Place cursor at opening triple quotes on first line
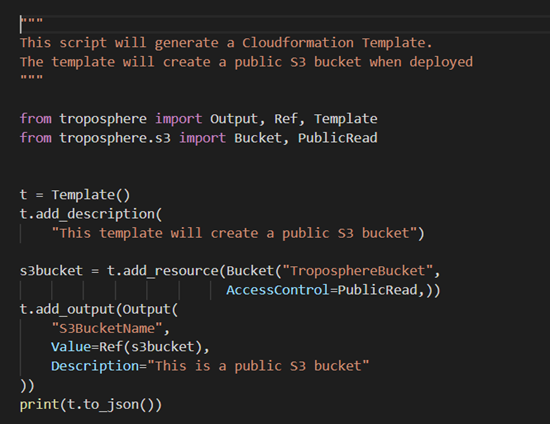The image size is (550, 424). coord(32,21)
